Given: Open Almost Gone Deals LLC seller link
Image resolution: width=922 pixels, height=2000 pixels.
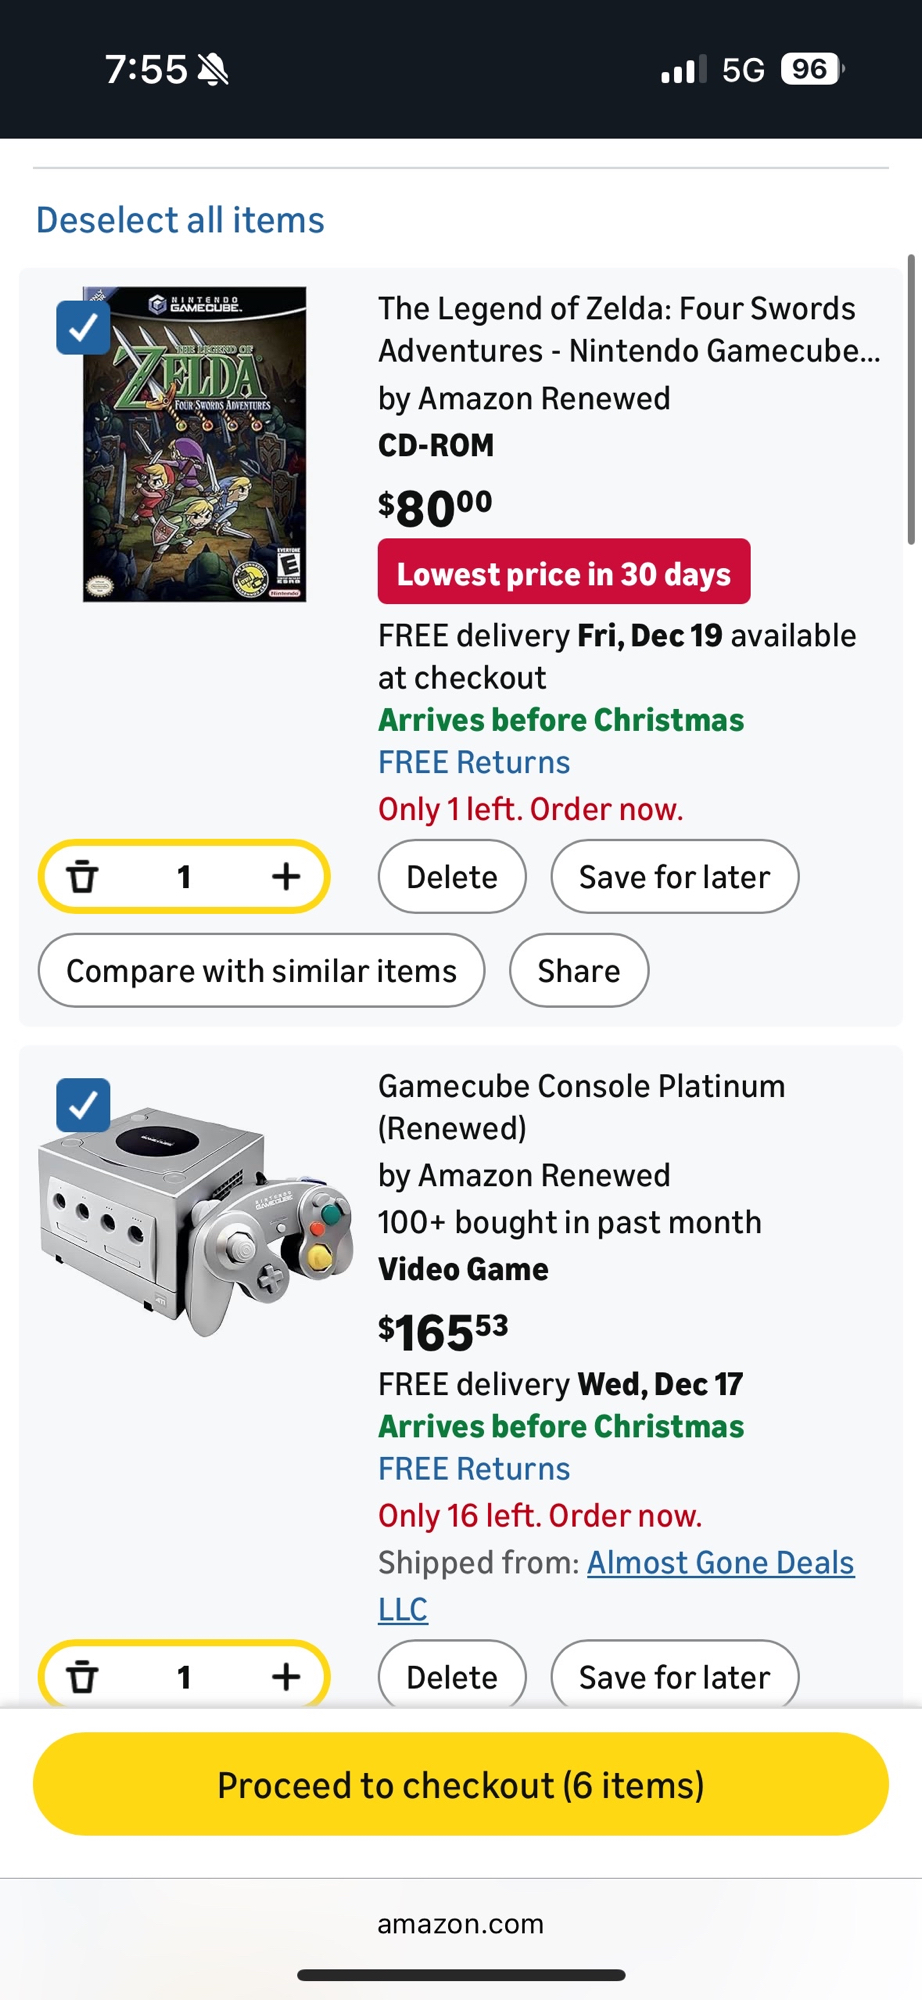Looking at the screenshot, I should point(720,1563).
